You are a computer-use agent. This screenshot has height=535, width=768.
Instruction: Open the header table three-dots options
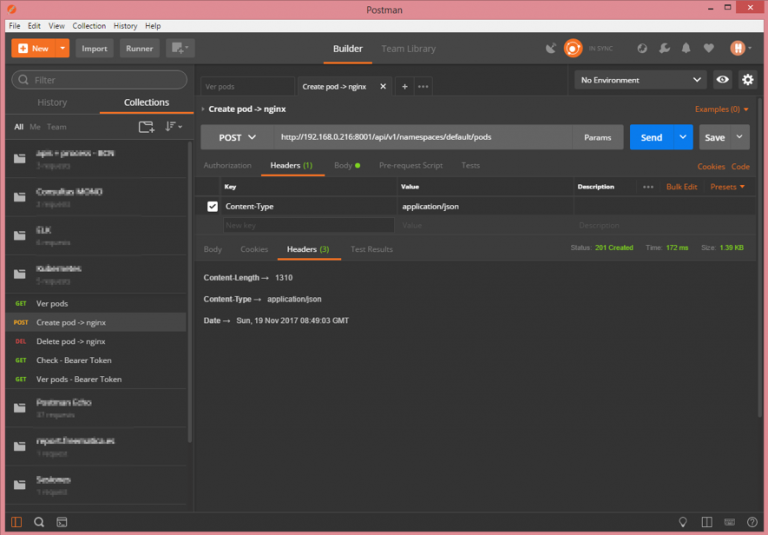(x=648, y=187)
